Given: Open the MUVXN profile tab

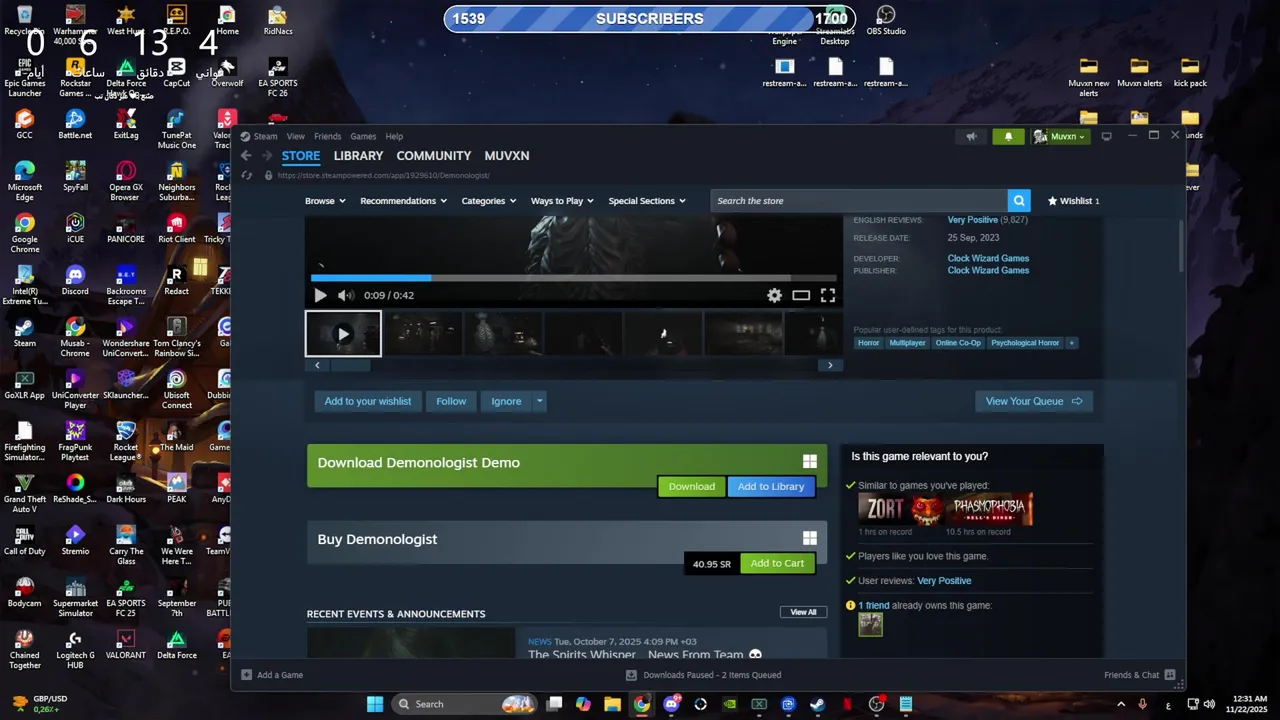Looking at the screenshot, I should (507, 156).
